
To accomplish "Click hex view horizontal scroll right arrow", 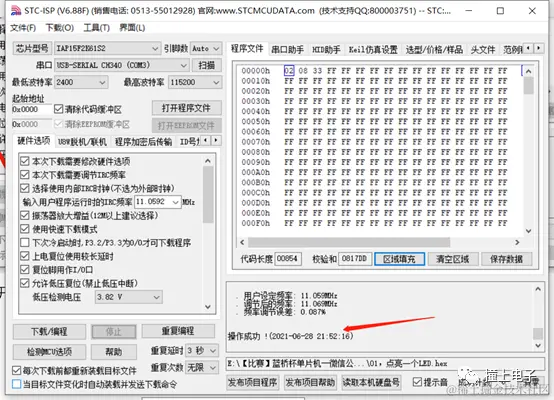I will (517, 242).
